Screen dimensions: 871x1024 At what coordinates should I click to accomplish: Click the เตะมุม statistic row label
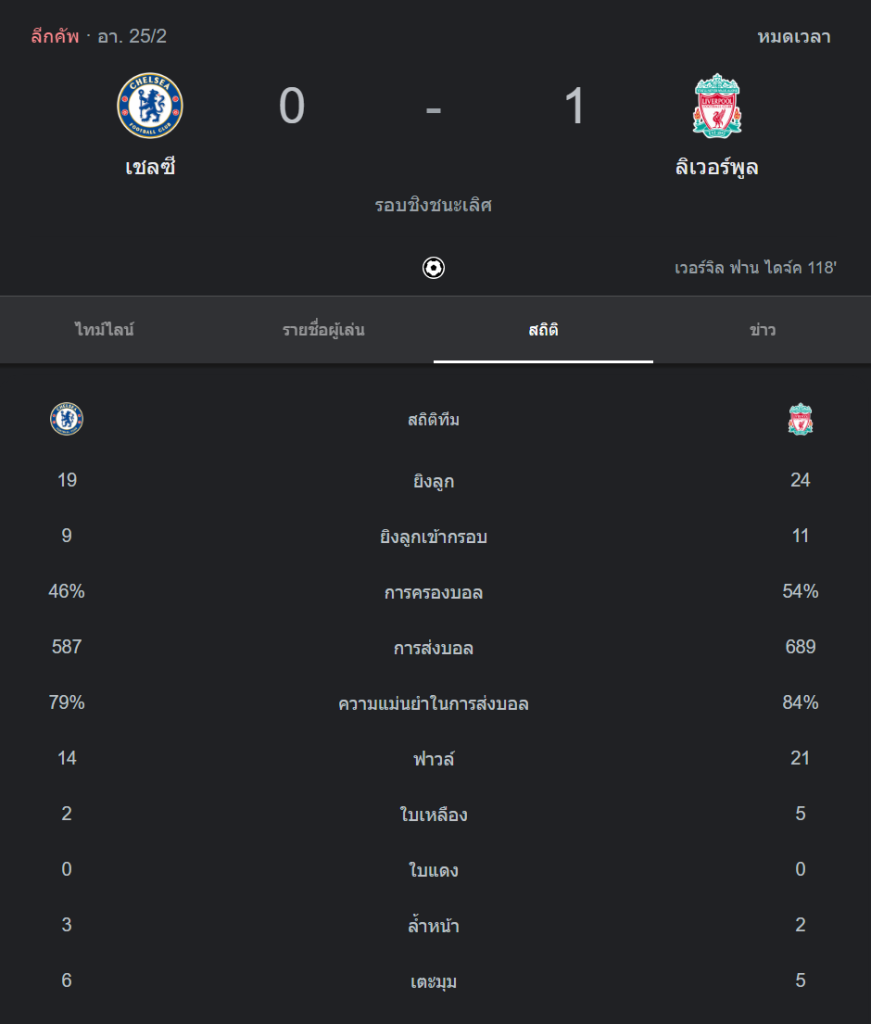tap(434, 982)
